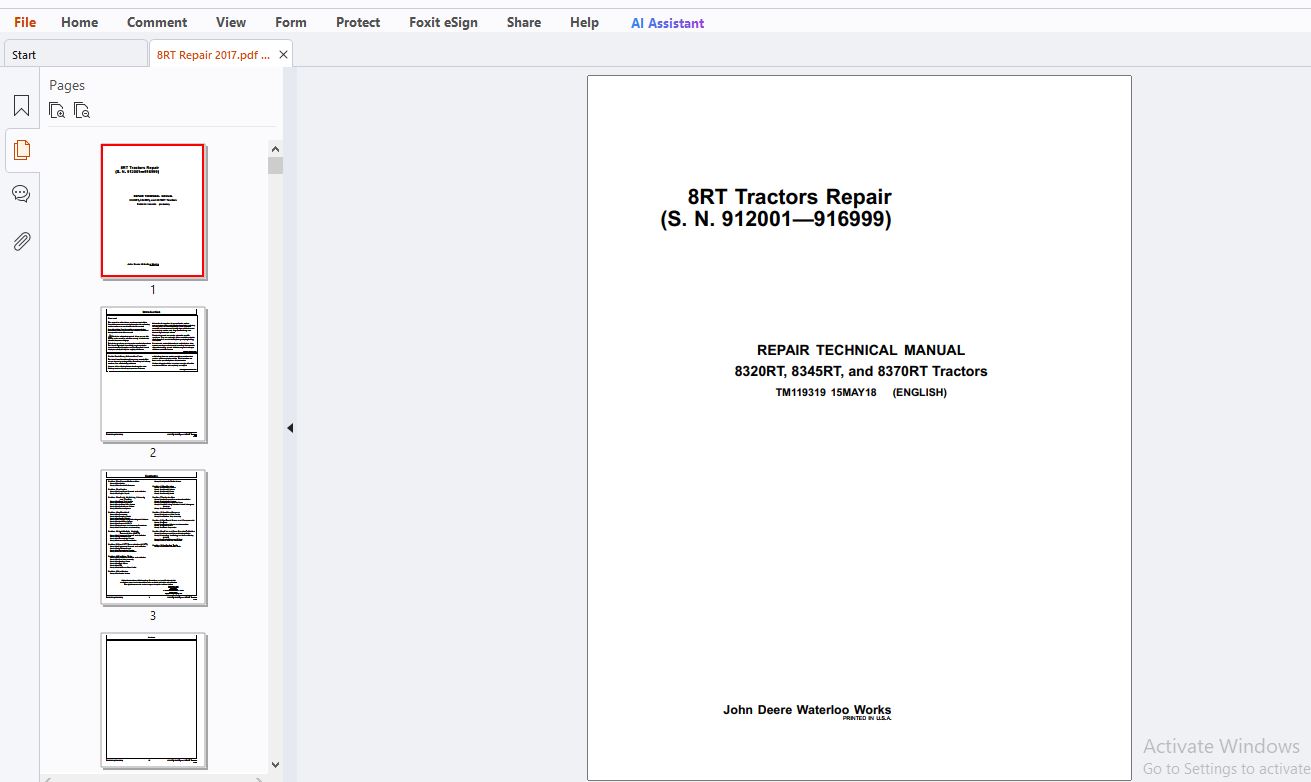Click the 'John Deere Waterloo Works' text
Screen dimensions: 1311x782
(x=807, y=710)
